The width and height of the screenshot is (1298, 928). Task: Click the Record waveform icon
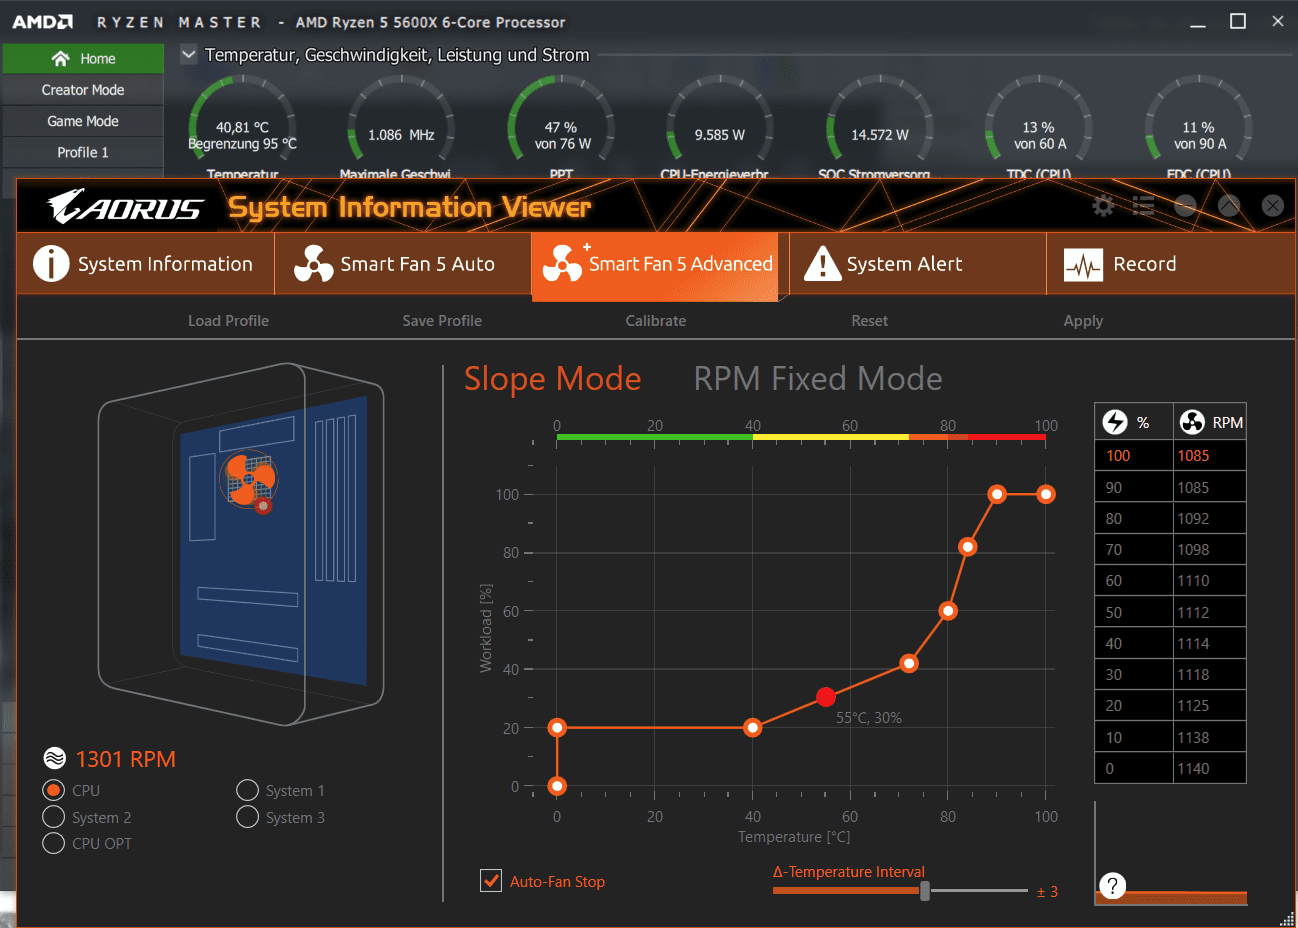(1083, 265)
